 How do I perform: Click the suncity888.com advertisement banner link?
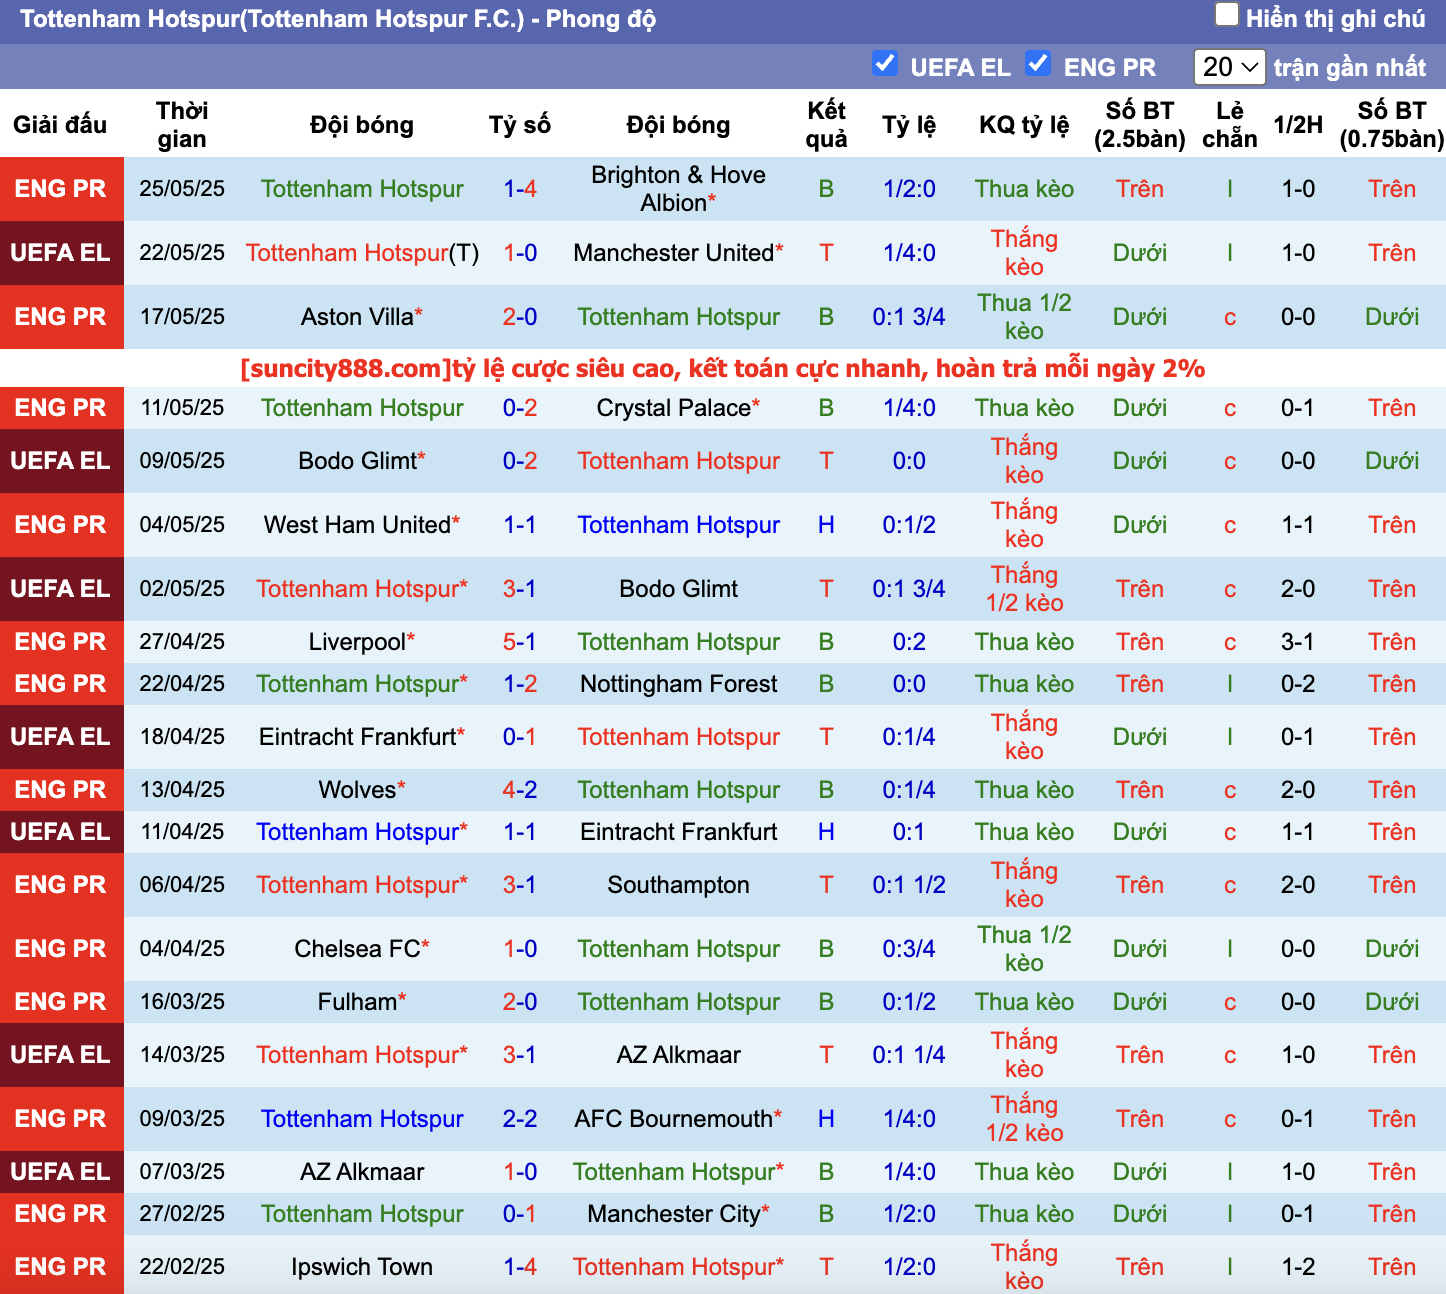(x=723, y=368)
